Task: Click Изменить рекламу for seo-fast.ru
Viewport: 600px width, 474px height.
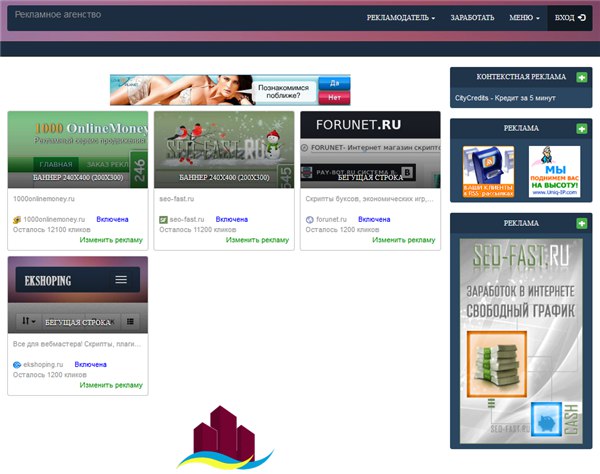Action: pos(257,240)
